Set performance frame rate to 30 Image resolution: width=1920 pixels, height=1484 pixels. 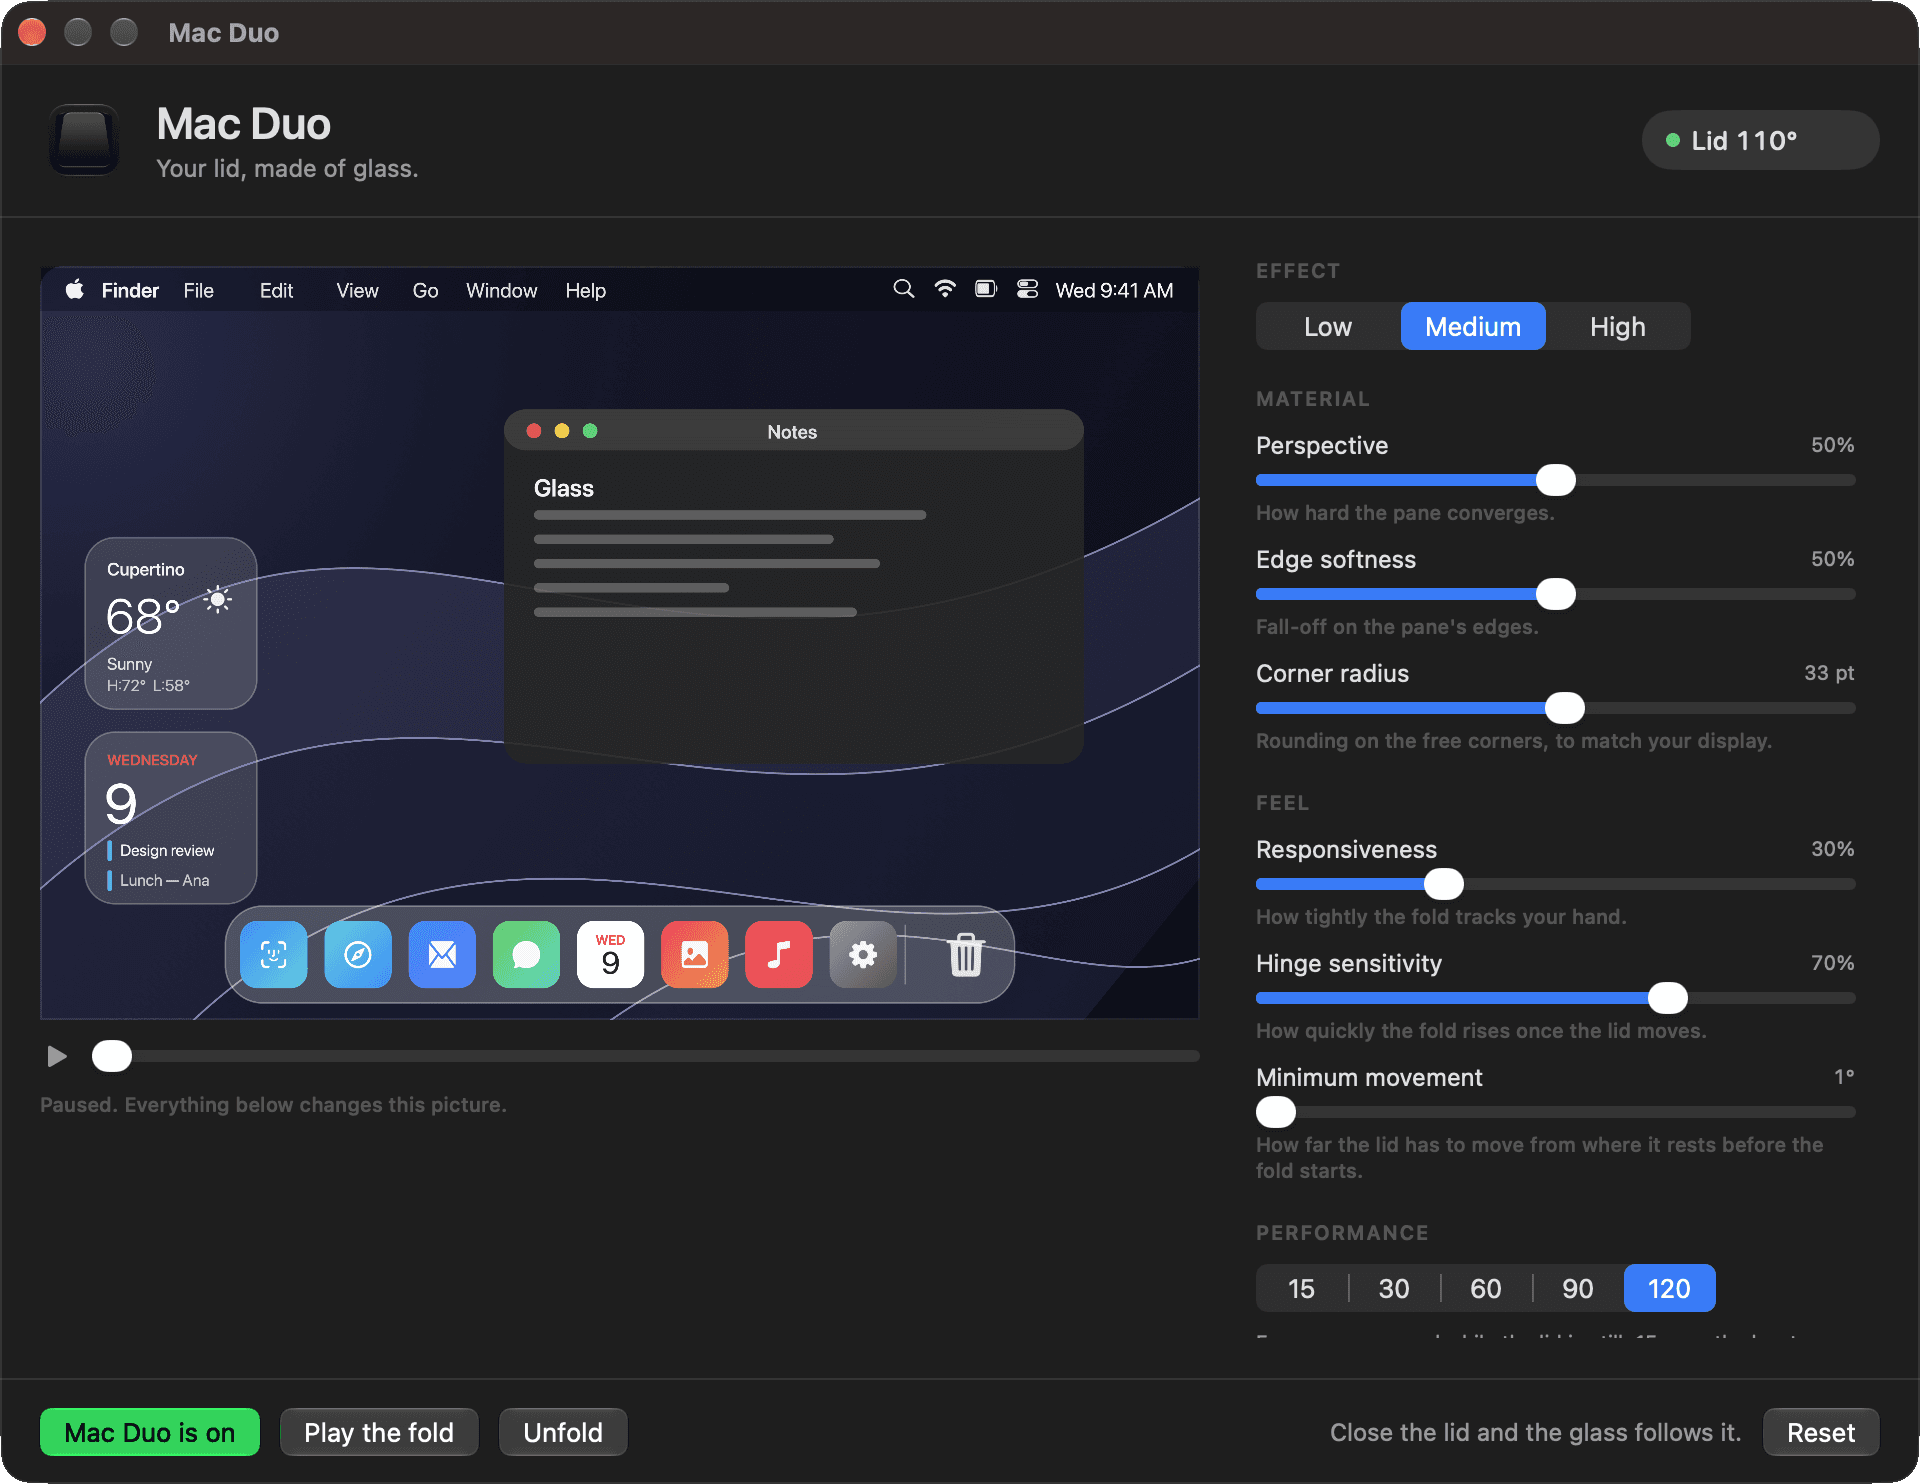click(x=1394, y=1288)
